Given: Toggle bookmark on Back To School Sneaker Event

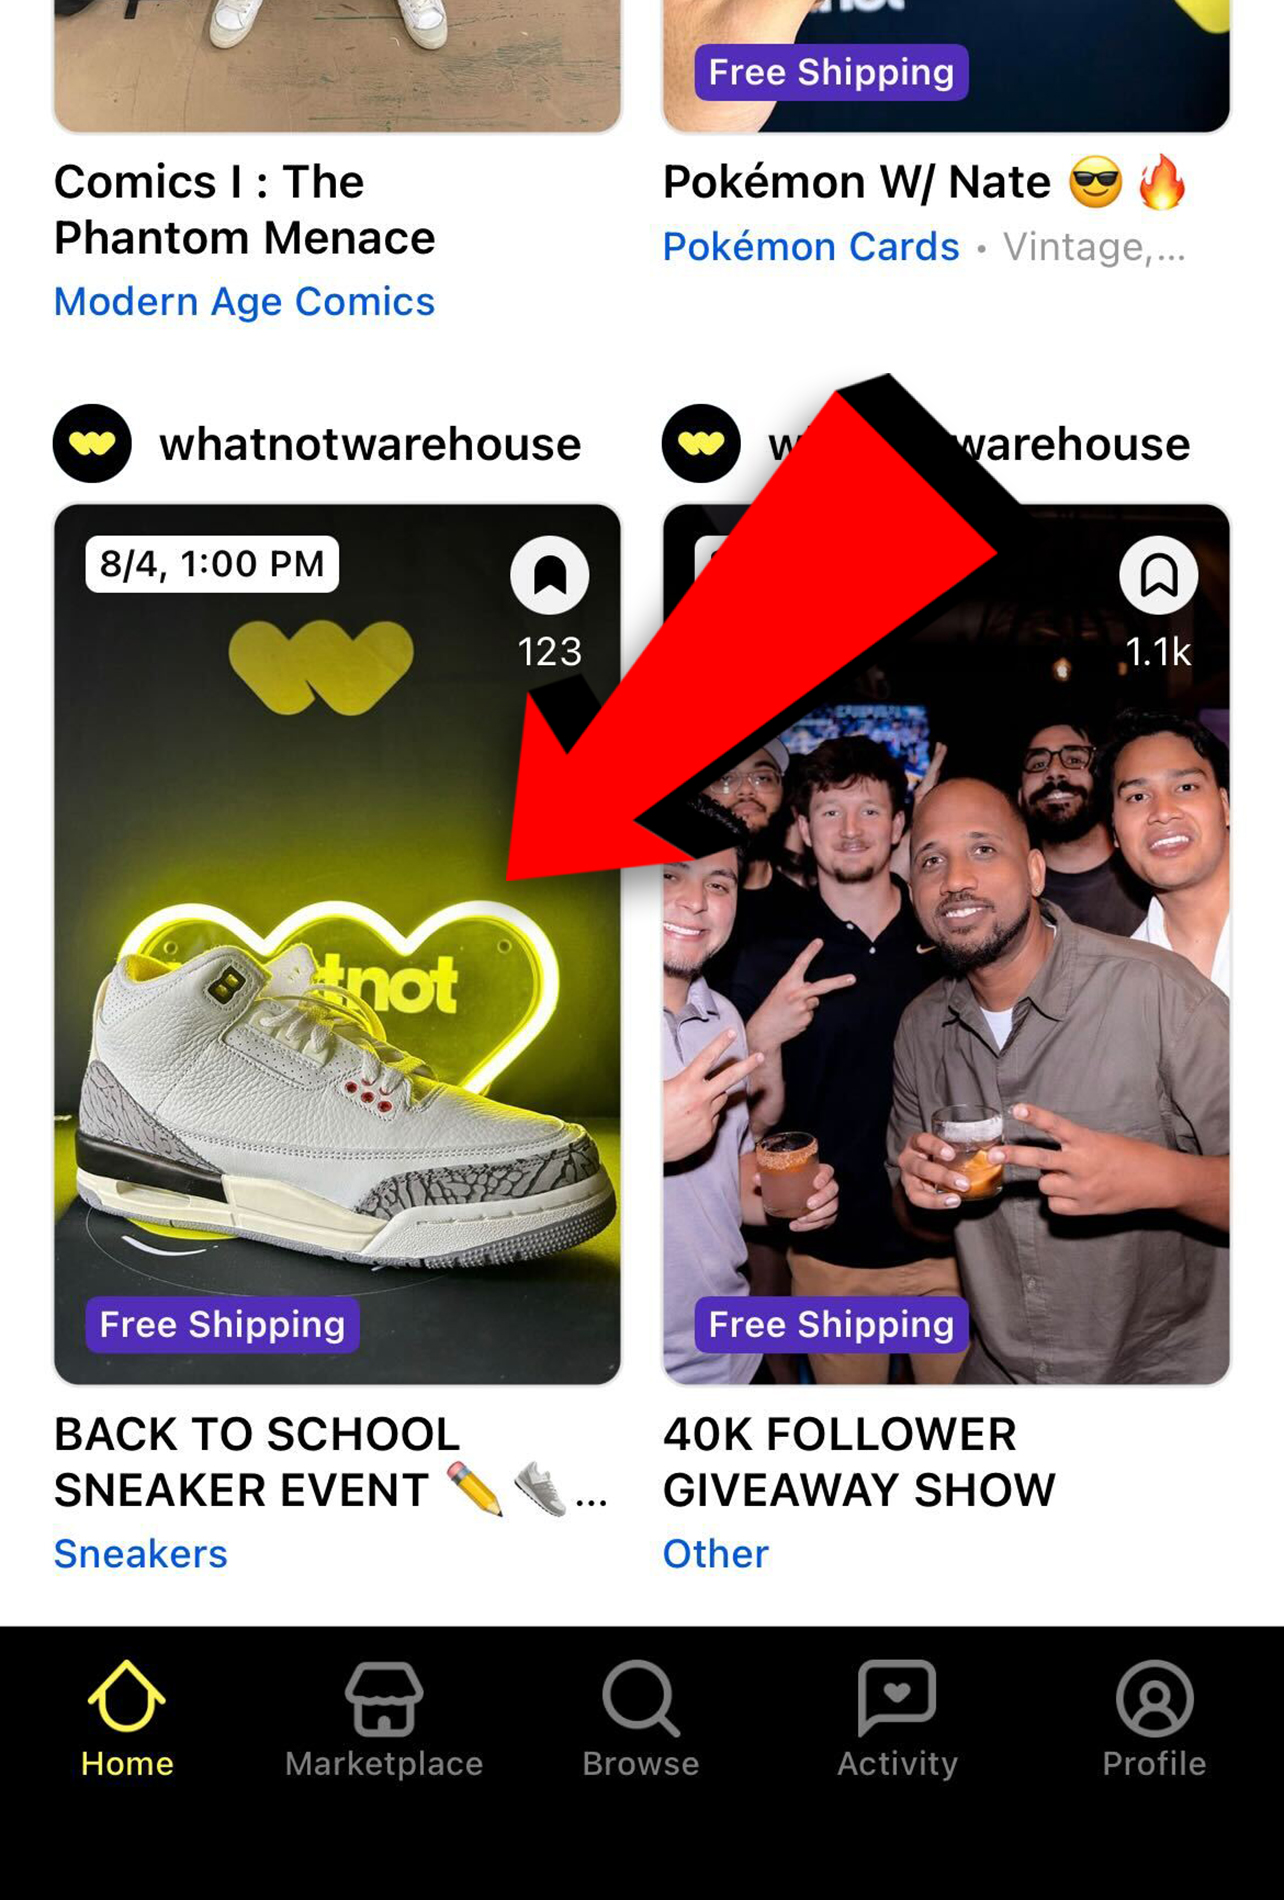Looking at the screenshot, I should click(550, 575).
